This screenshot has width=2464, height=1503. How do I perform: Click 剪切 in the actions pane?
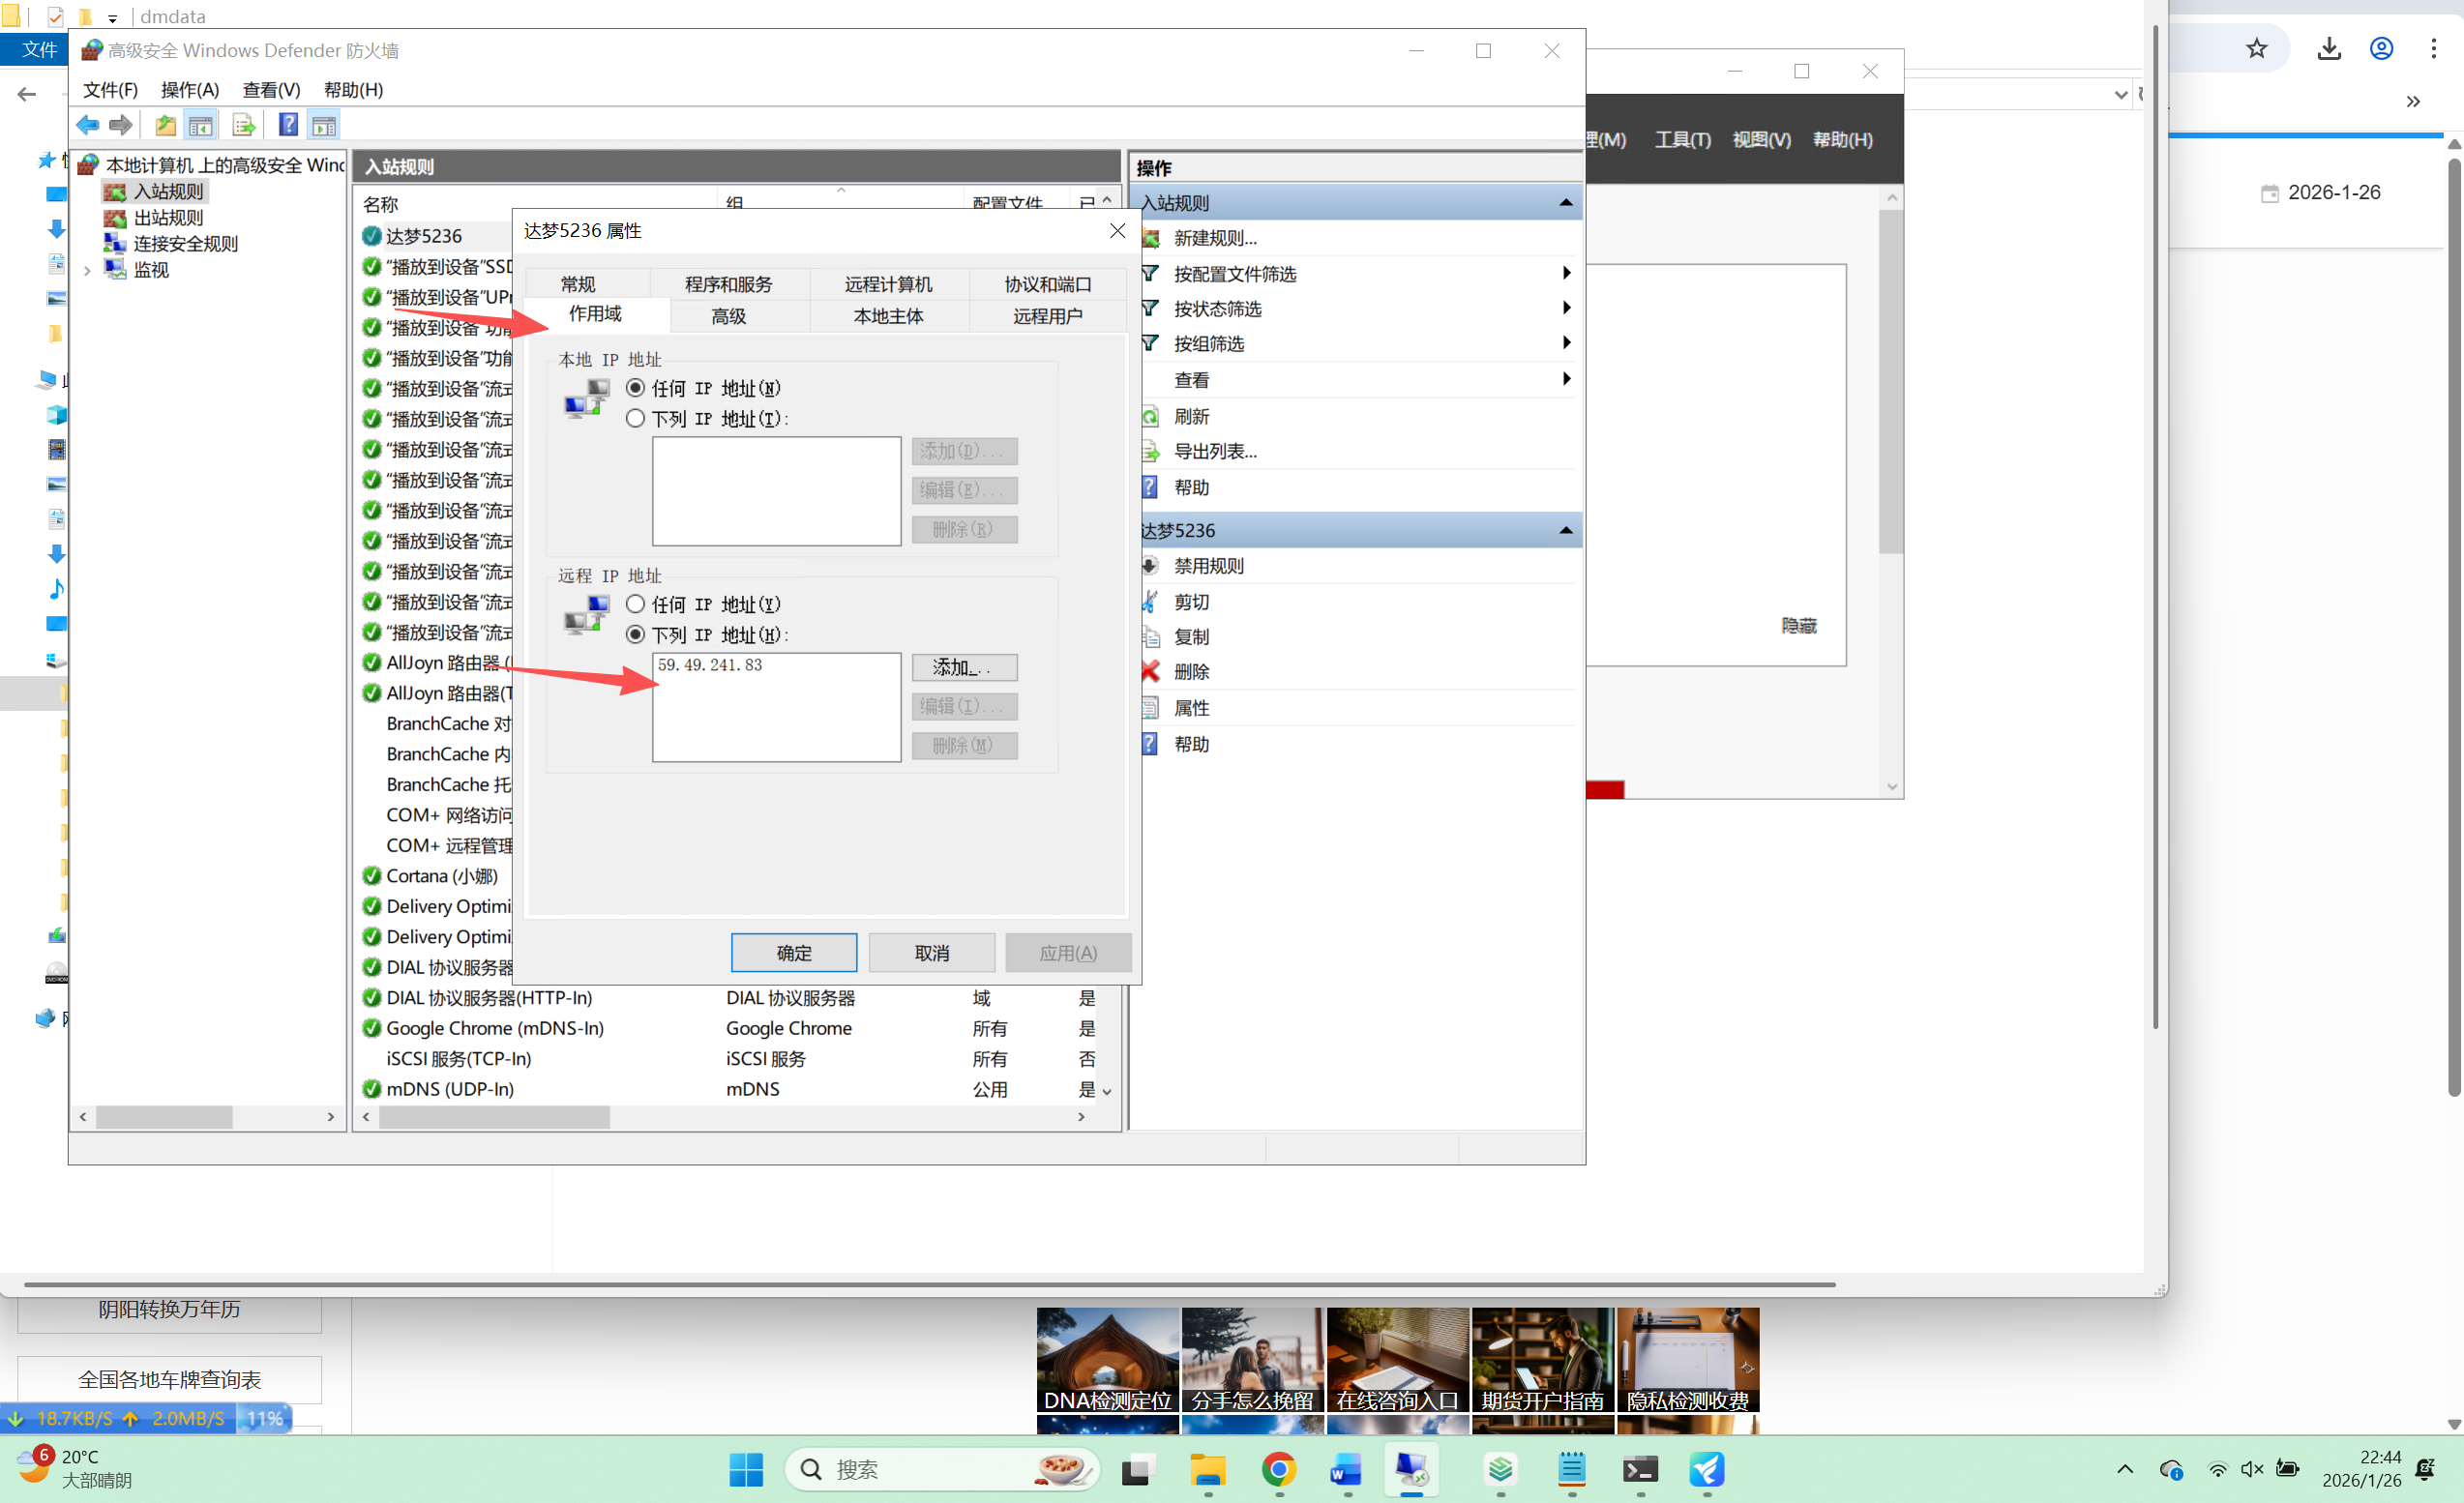point(1191,602)
